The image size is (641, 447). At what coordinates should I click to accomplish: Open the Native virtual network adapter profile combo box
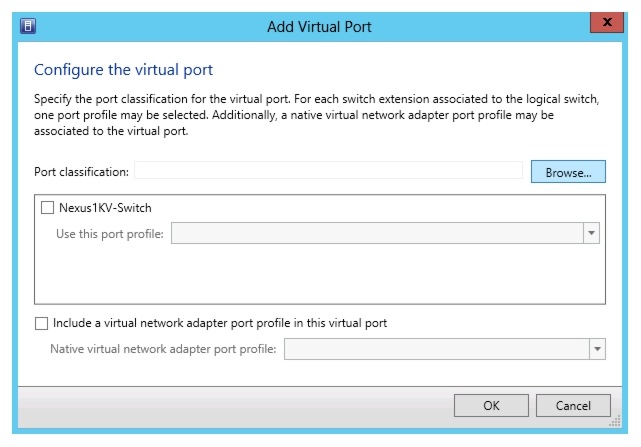436,349
